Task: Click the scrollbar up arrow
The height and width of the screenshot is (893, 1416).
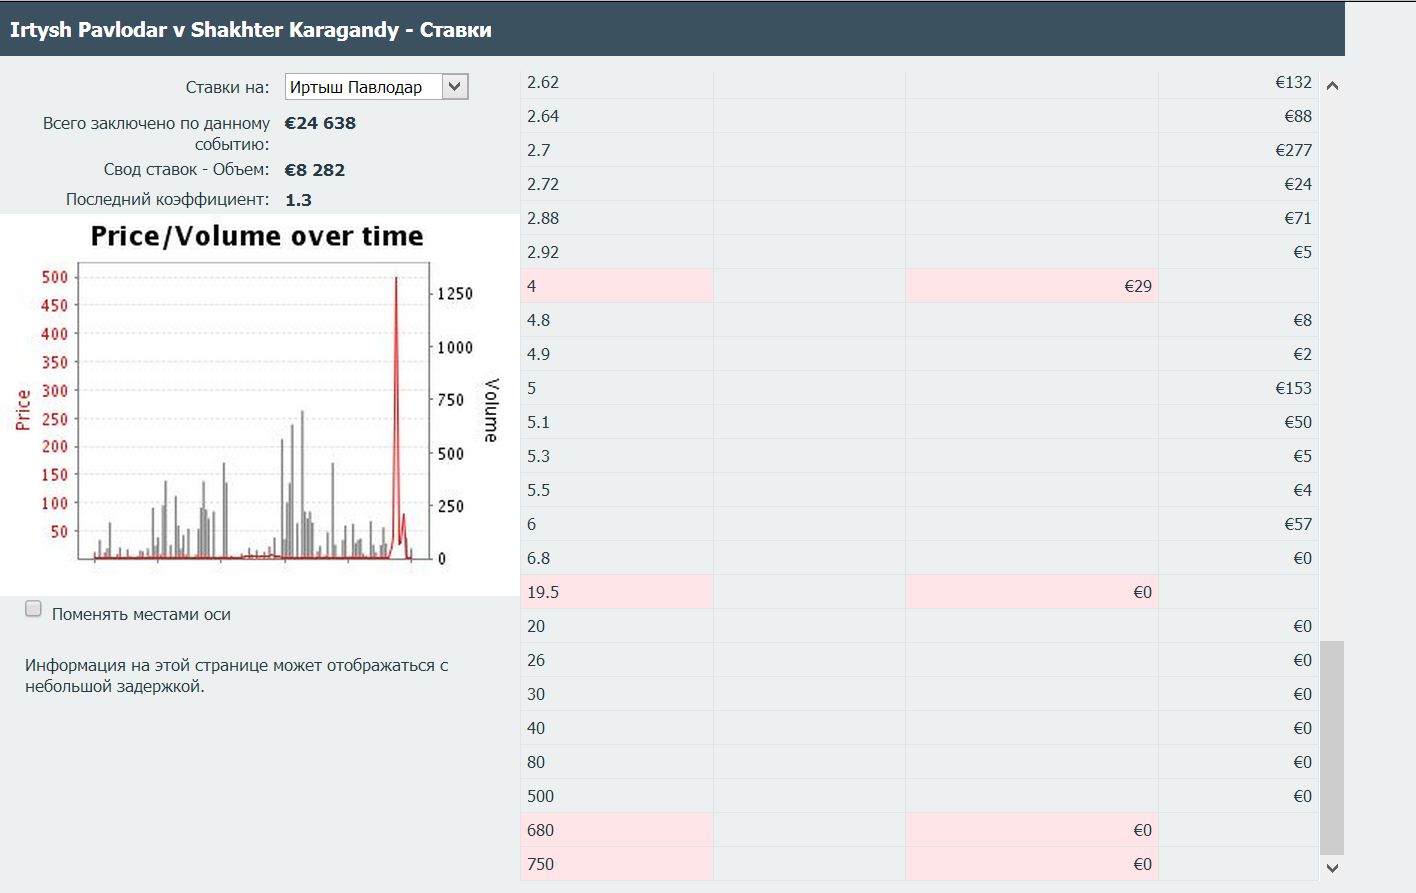Action: pos(1332,86)
